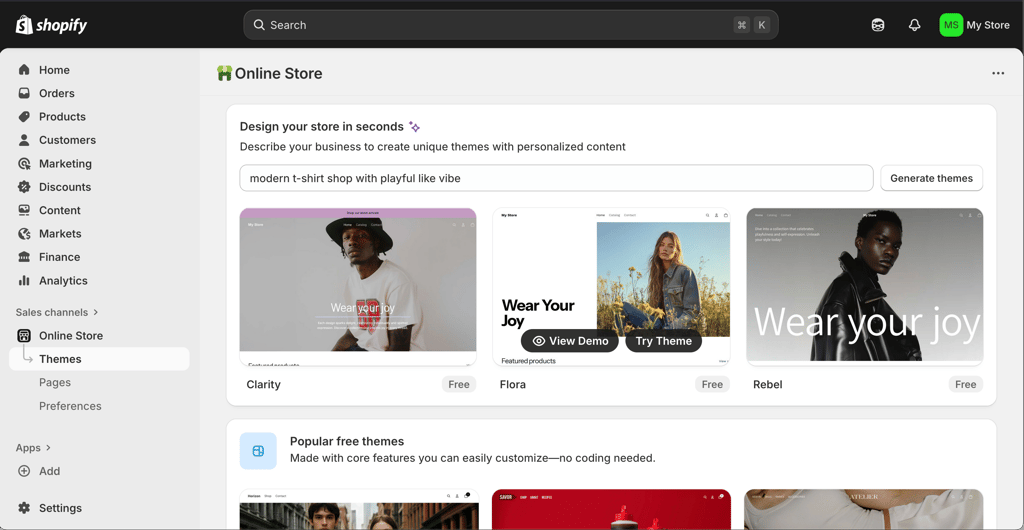Click the Markets globe icon

(x=24, y=234)
